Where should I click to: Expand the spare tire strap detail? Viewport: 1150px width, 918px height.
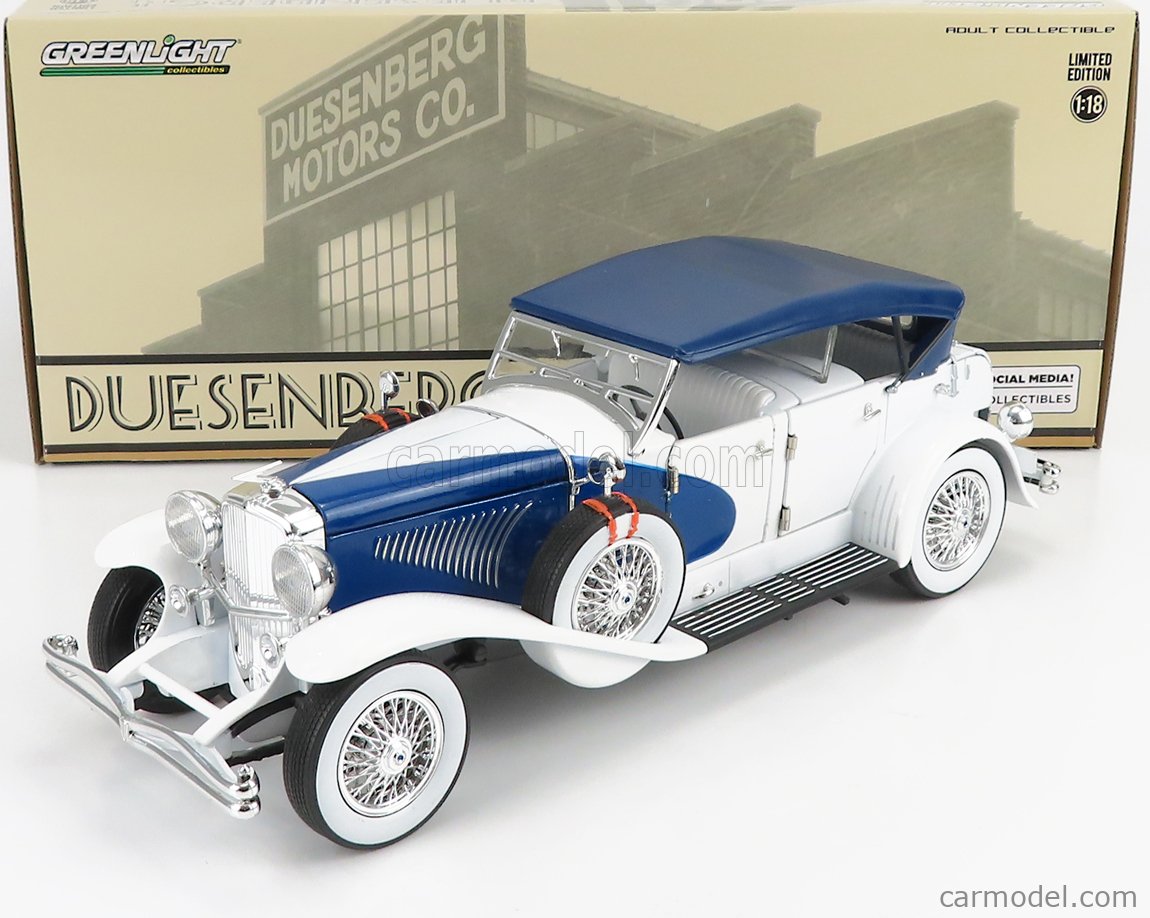(x=611, y=512)
